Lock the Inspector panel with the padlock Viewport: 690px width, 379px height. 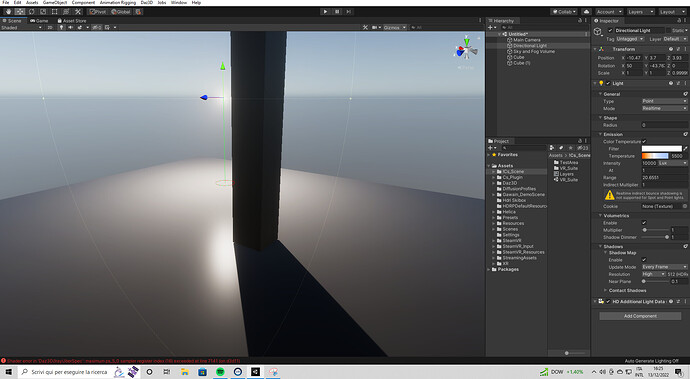[679, 20]
